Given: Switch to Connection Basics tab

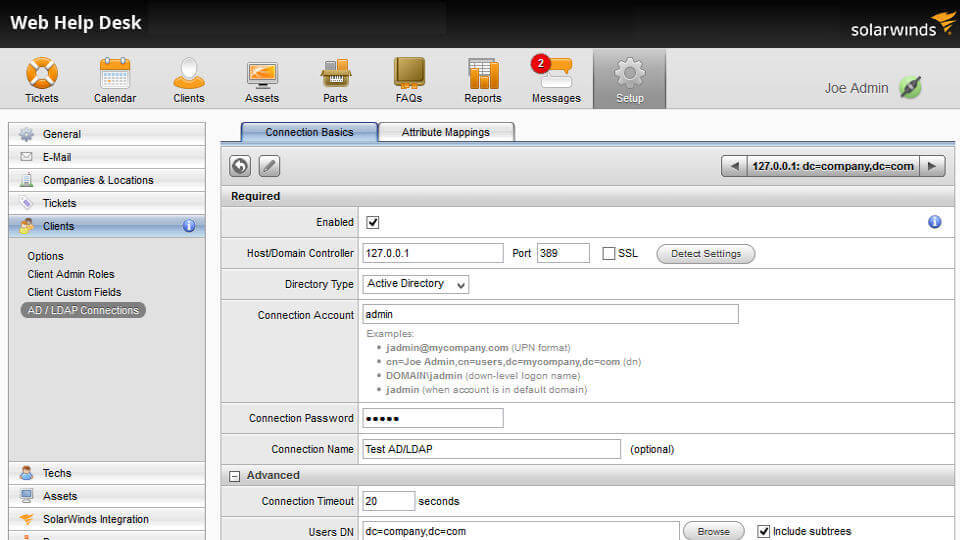Looking at the screenshot, I should (309, 132).
